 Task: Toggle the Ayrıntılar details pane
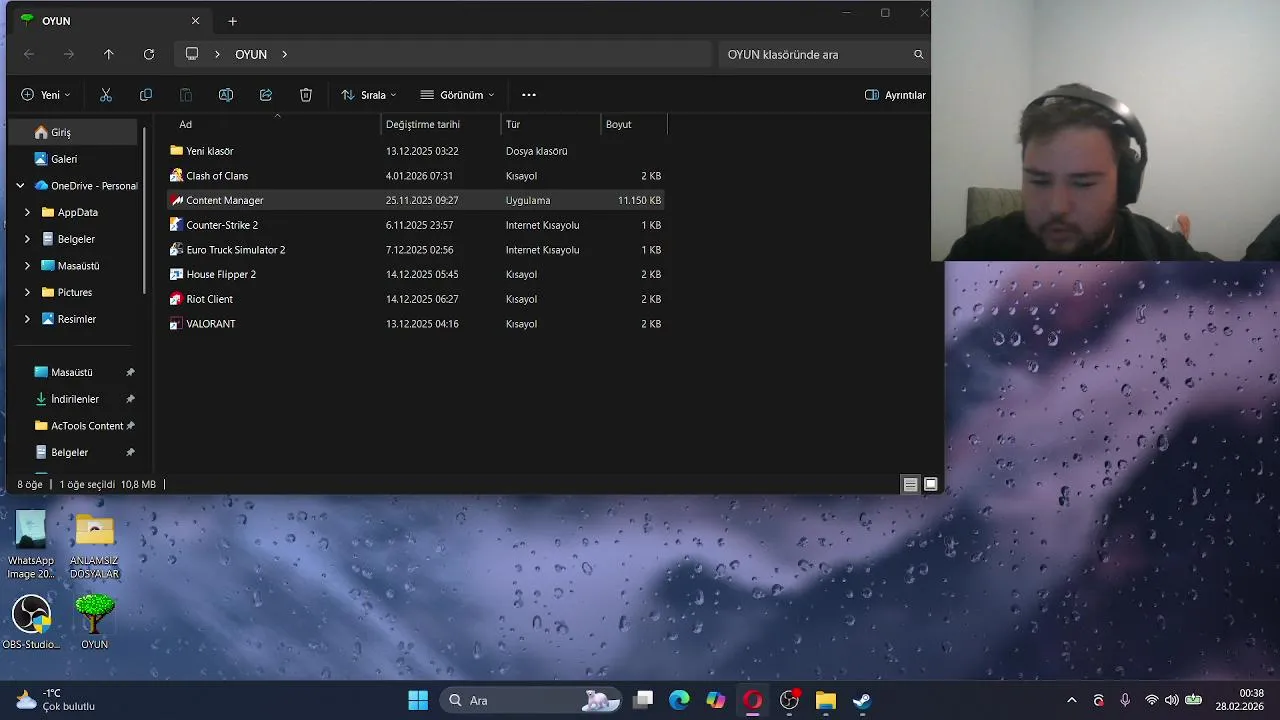coord(895,95)
